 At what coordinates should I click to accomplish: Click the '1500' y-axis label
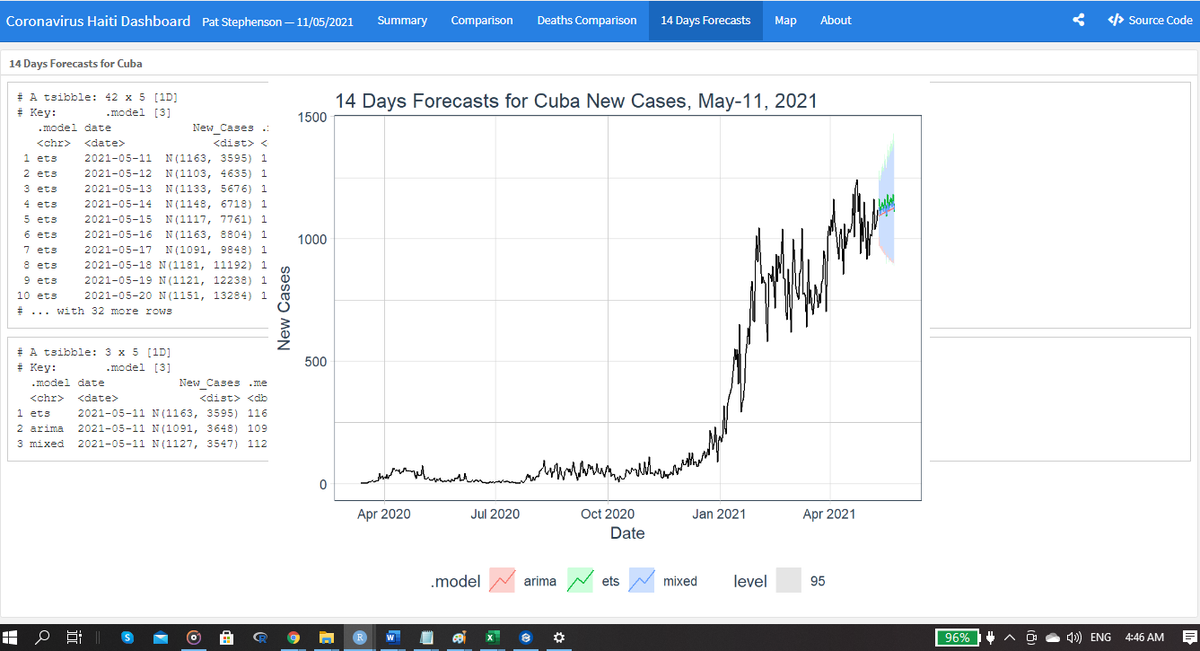coord(312,117)
